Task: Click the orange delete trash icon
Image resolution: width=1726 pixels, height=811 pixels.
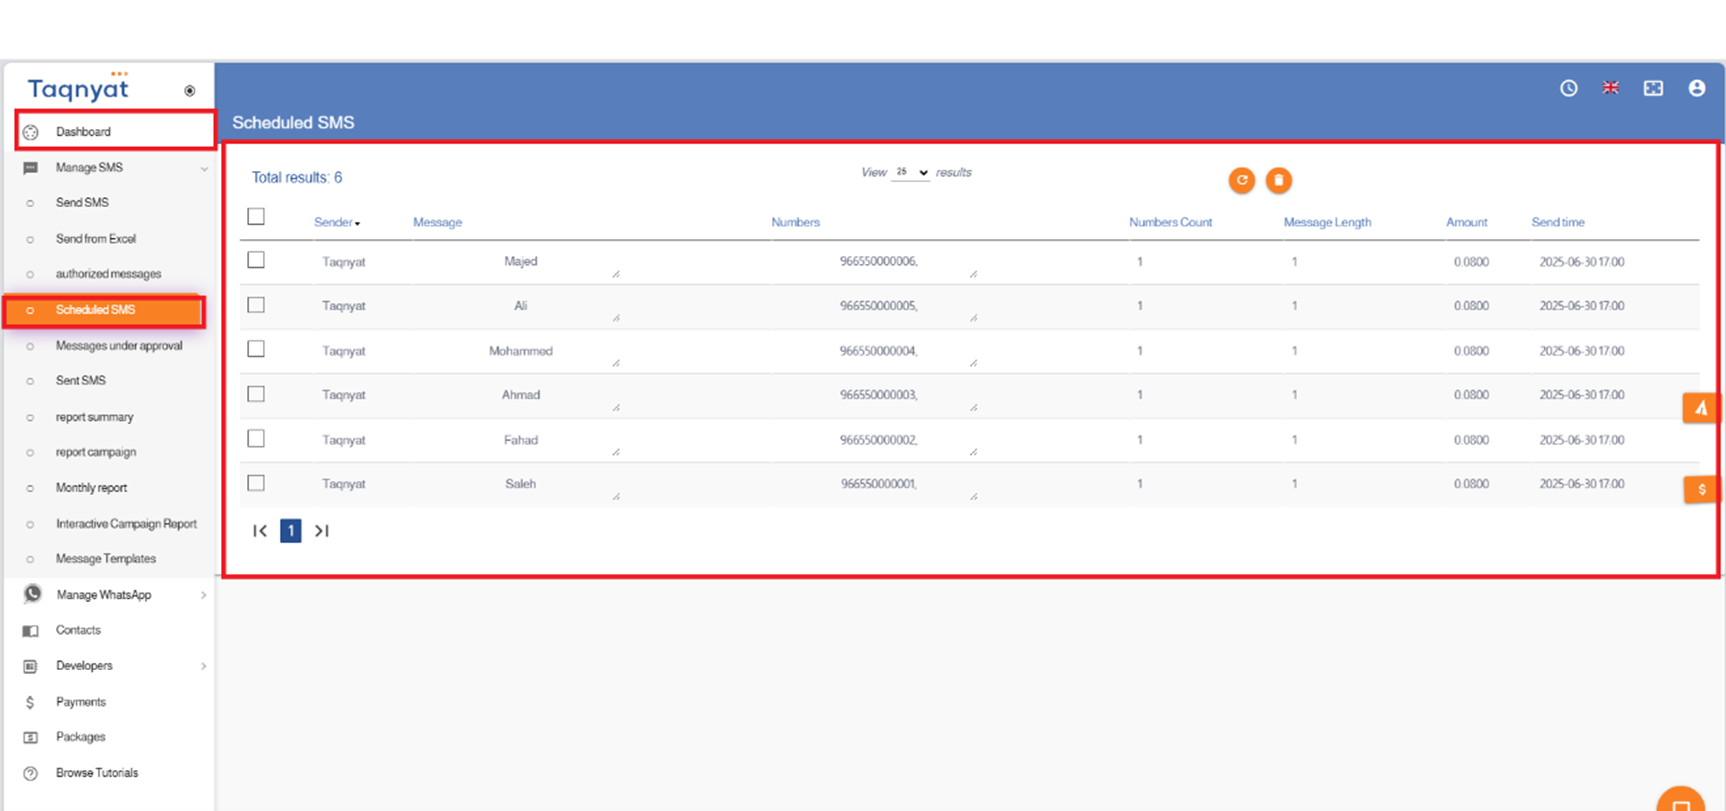Action: click(1278, 180)
